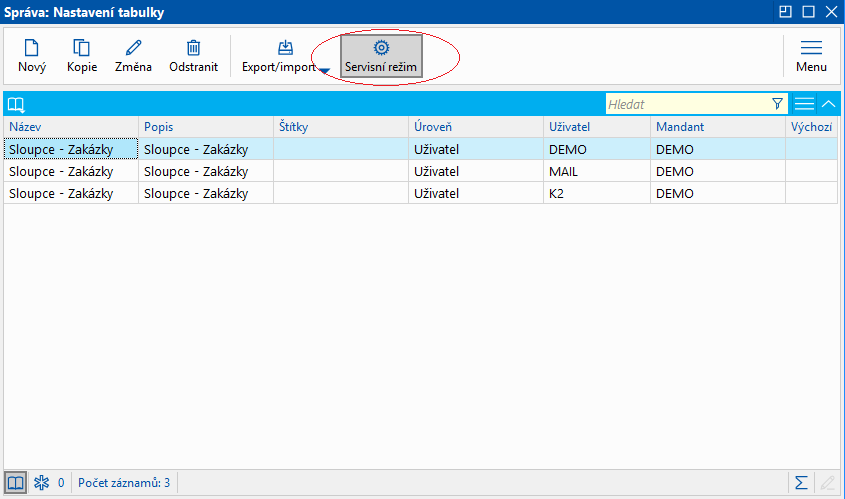Click Popis cell in MAIL row
Viewport: 845px width, 499px height.
point(206,171)
